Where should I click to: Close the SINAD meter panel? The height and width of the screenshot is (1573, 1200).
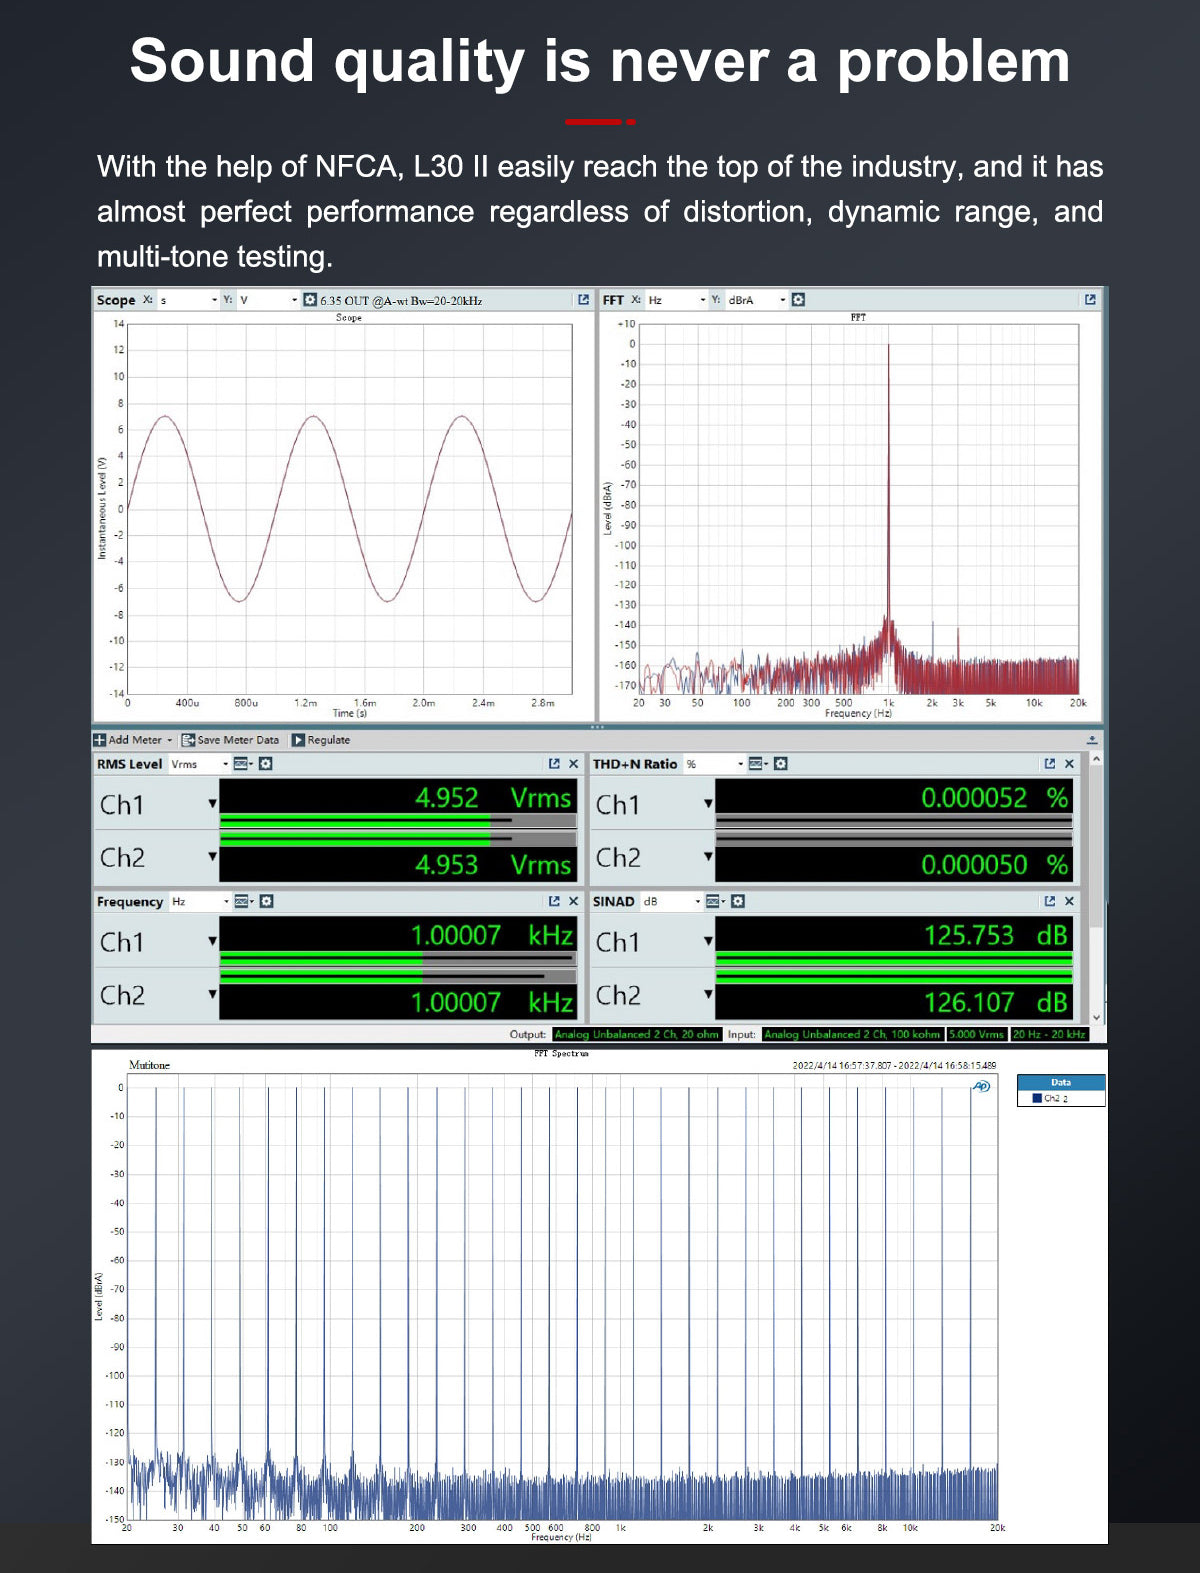point(1069,902)
